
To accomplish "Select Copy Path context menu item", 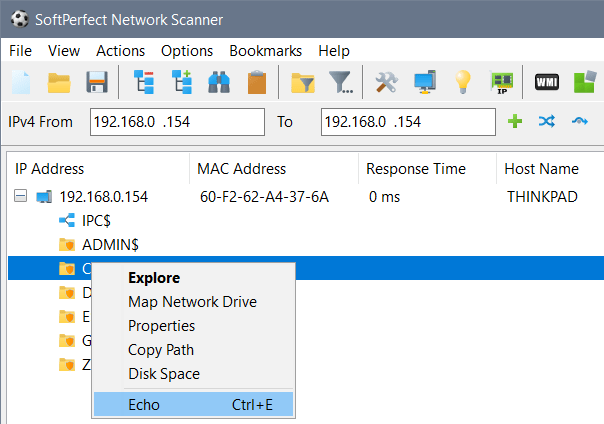I will coord(193,350).
